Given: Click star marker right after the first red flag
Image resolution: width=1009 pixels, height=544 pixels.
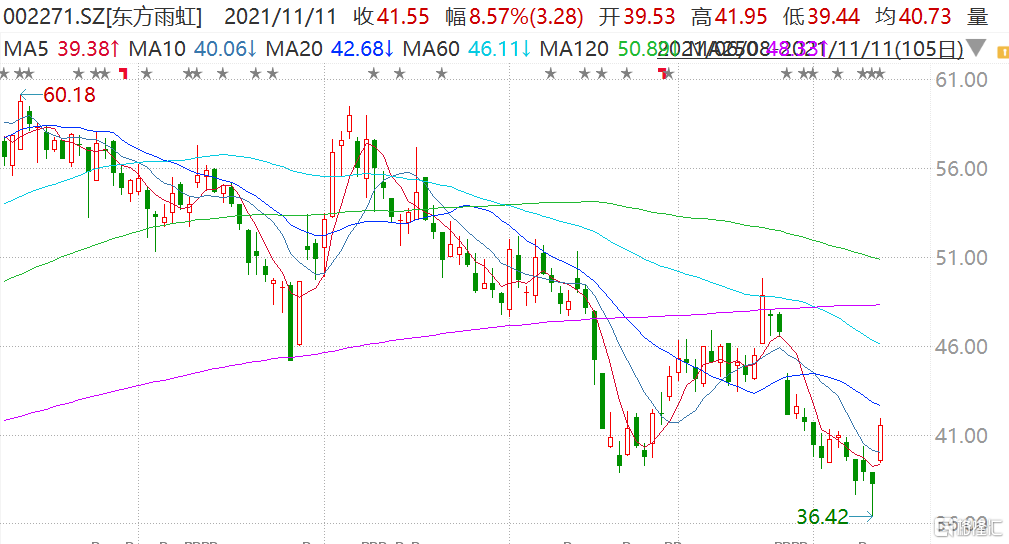Looking at the screenshot, I should (x=147, y=74).
